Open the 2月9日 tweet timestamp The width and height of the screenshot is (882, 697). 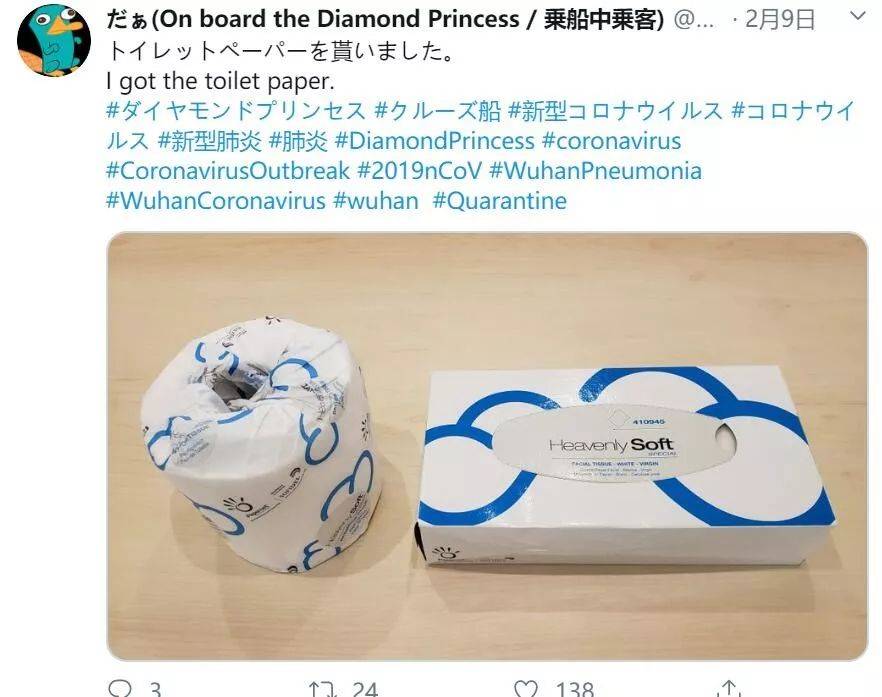[780, 20]
